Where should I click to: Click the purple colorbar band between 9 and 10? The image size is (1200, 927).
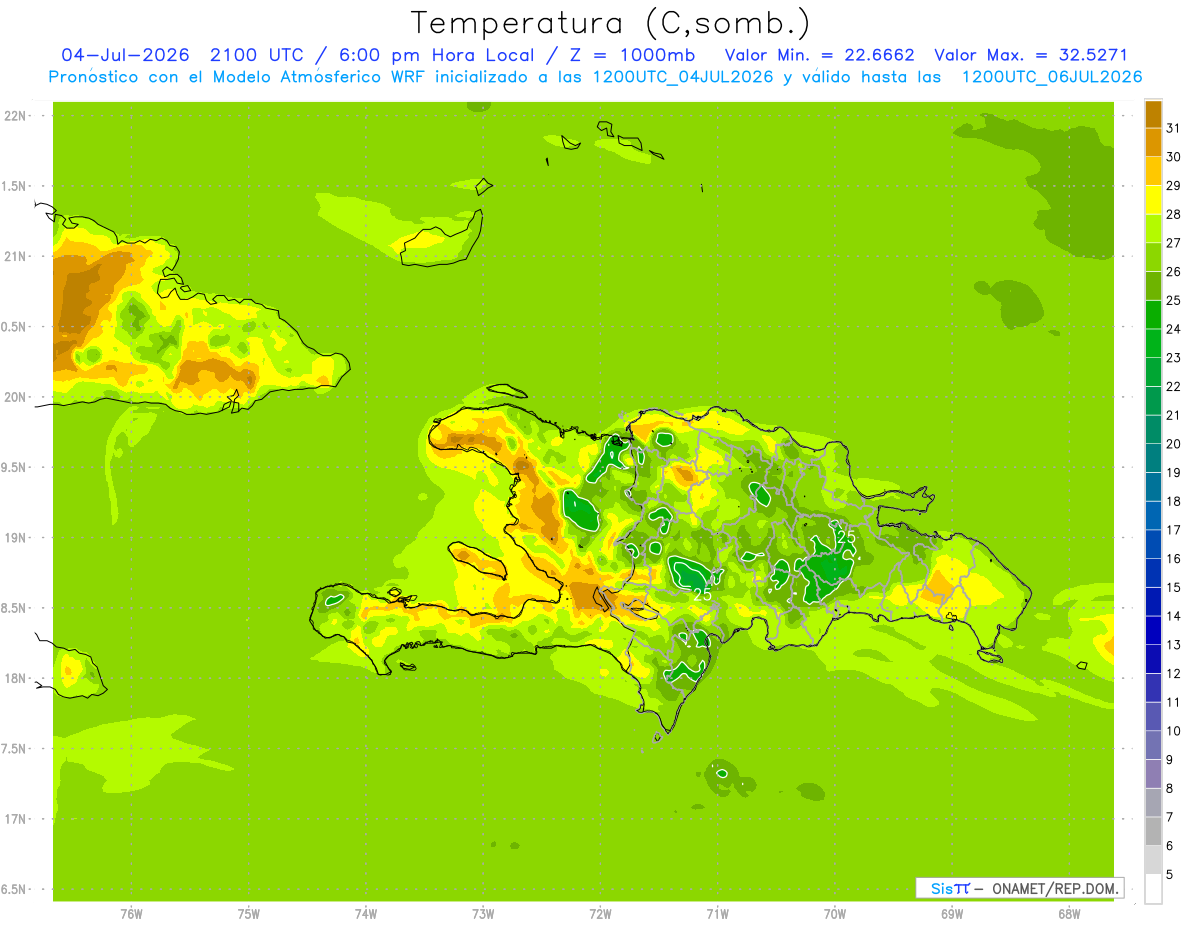(x=1153, y=745)
